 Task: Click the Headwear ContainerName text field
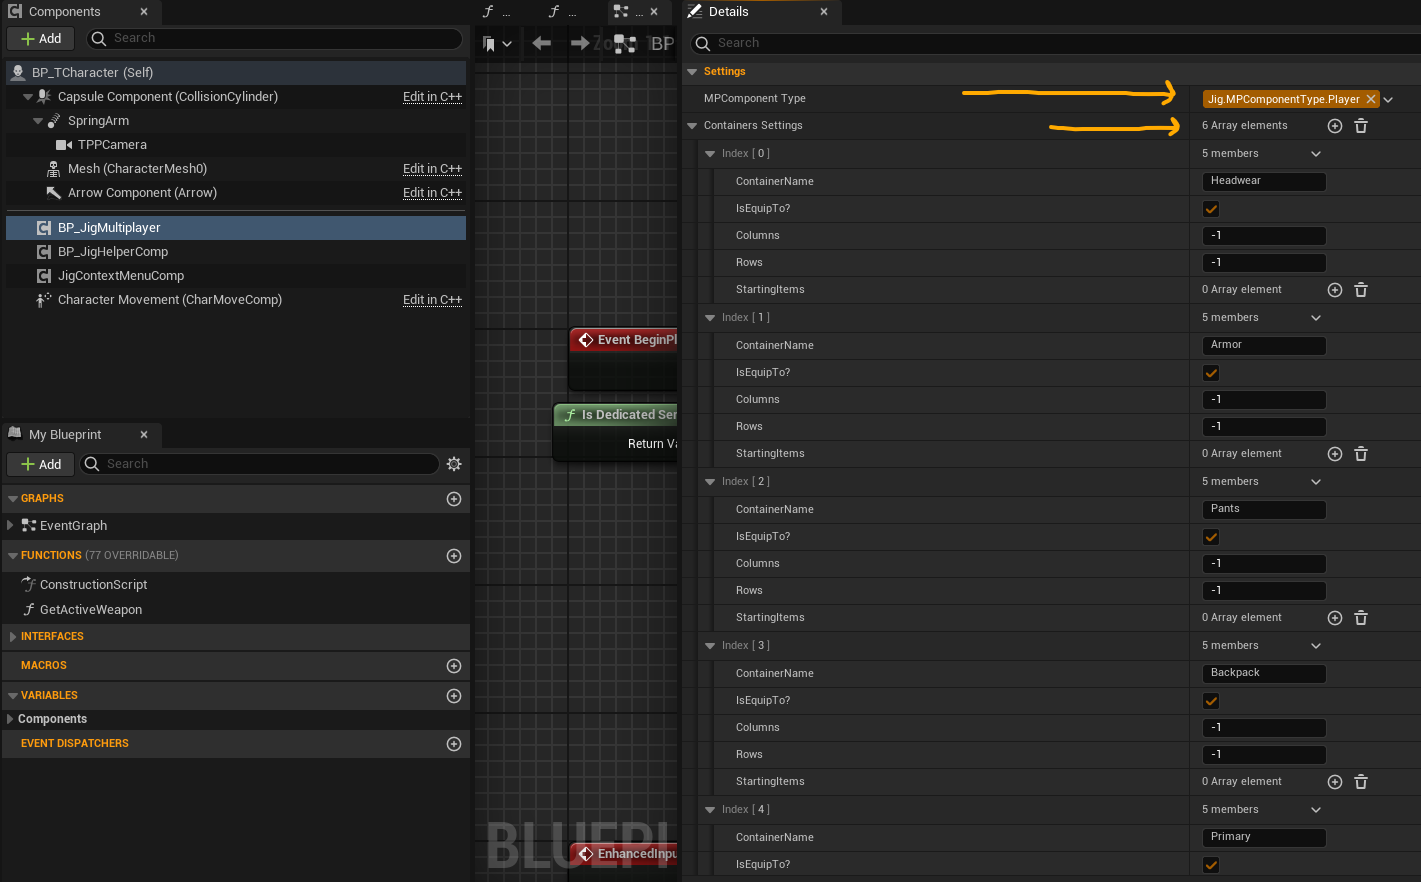[1264, 181]
